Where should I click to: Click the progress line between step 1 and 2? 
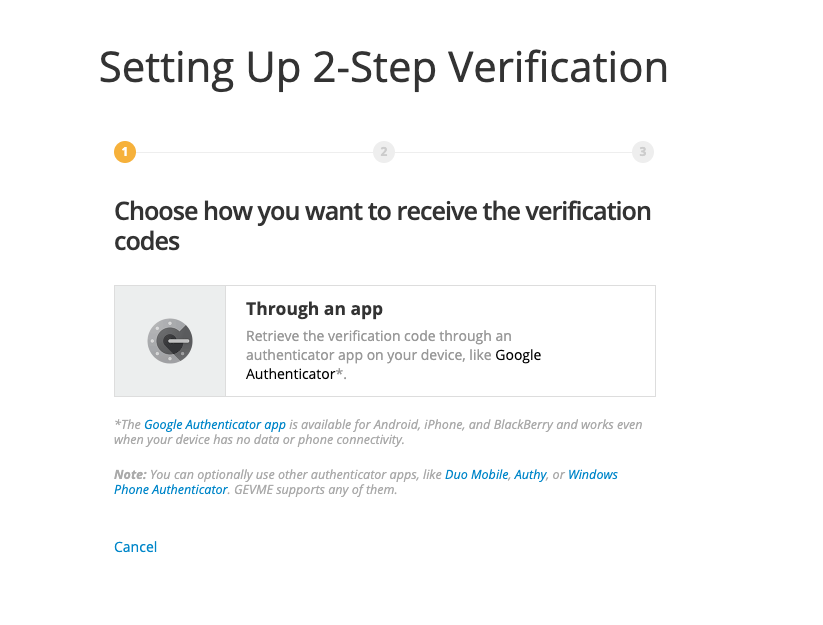click(x=255, y=152)
